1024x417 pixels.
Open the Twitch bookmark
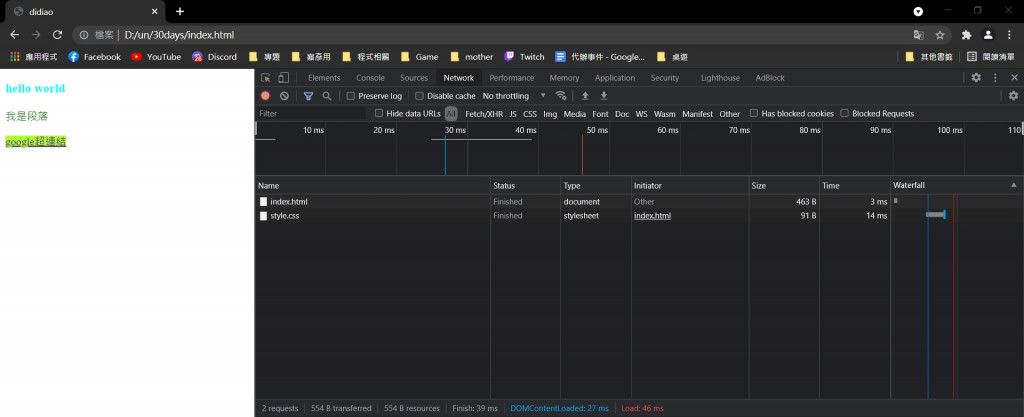pyautogui.click(x=524, y=57)
